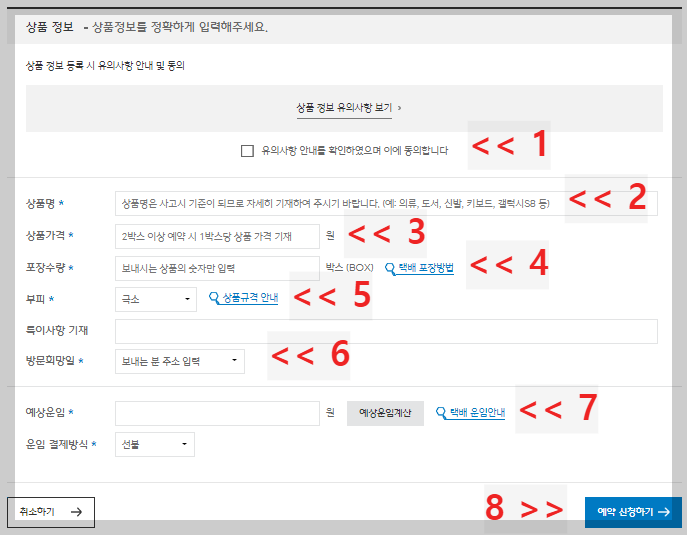The height and width of the screenshot is (535, 687).
Task: Click magnifier icon beside 택배 운임안내
Action: point(441,413)
